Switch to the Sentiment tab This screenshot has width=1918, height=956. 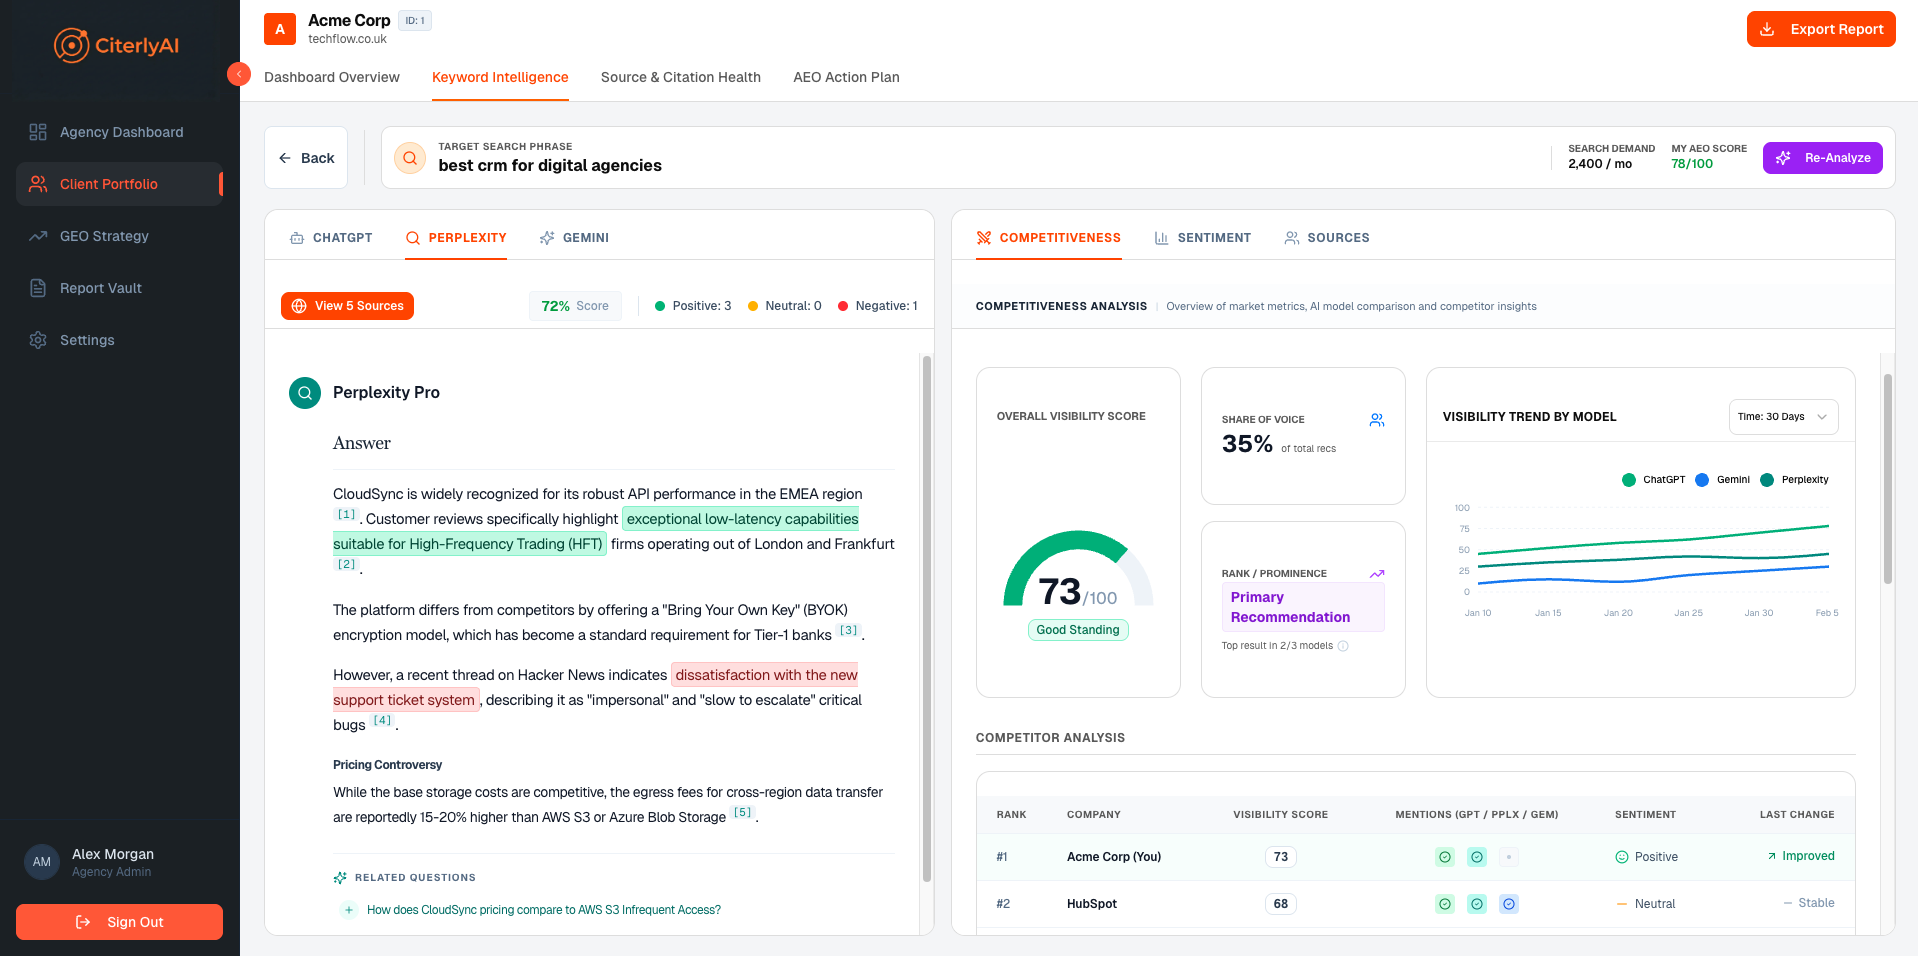point(1203,238)
